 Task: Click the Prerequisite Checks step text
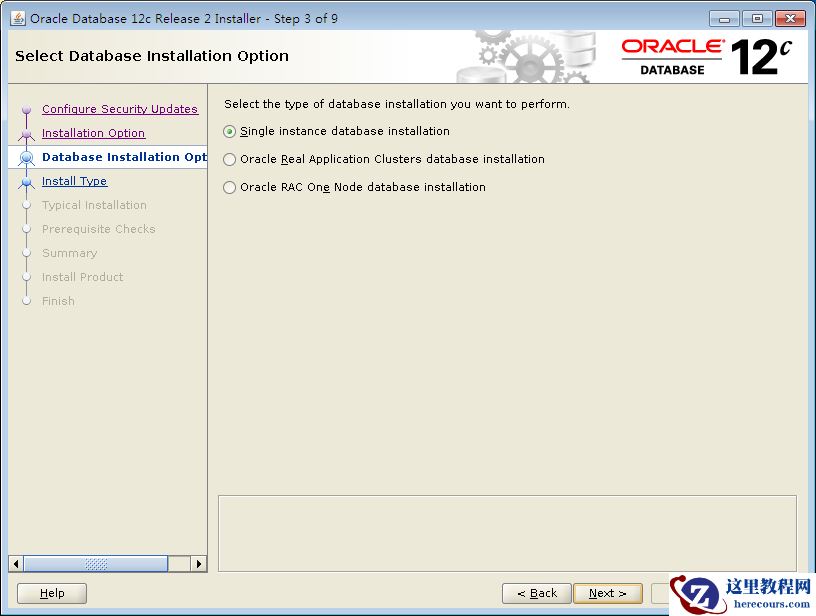click(98, 229)
